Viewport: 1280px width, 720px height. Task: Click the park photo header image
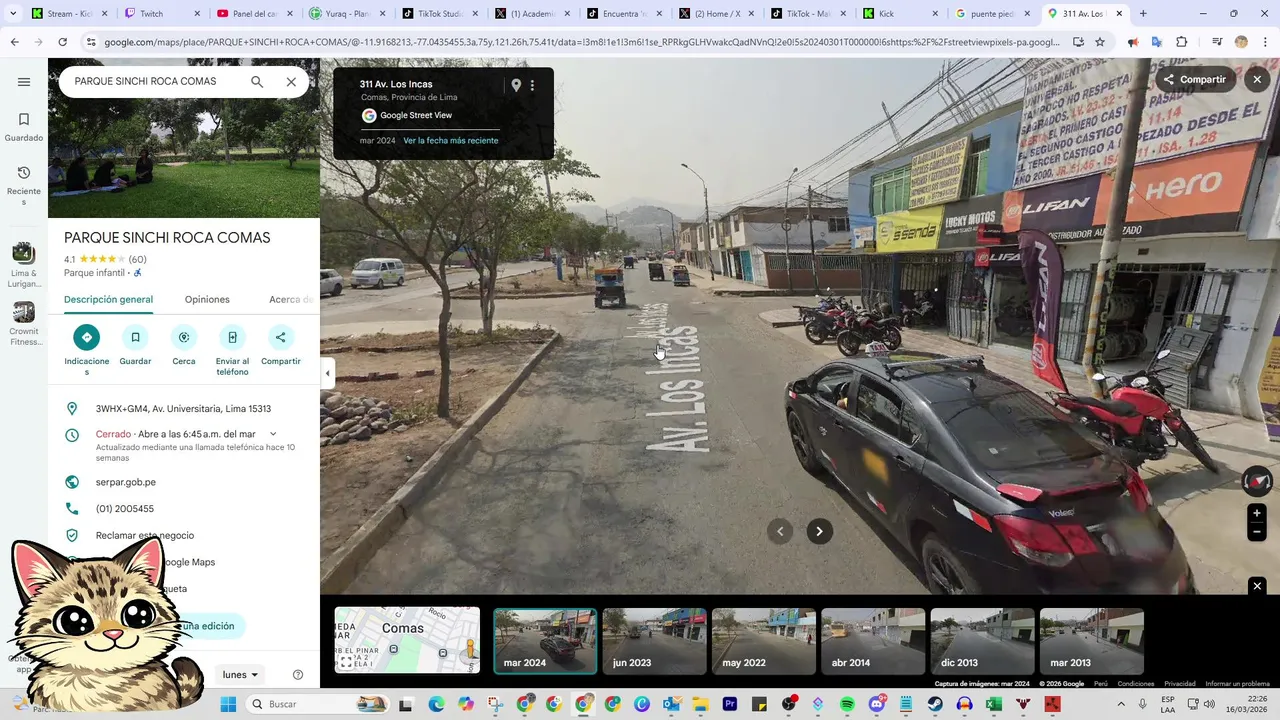click(x=184, y=138)
